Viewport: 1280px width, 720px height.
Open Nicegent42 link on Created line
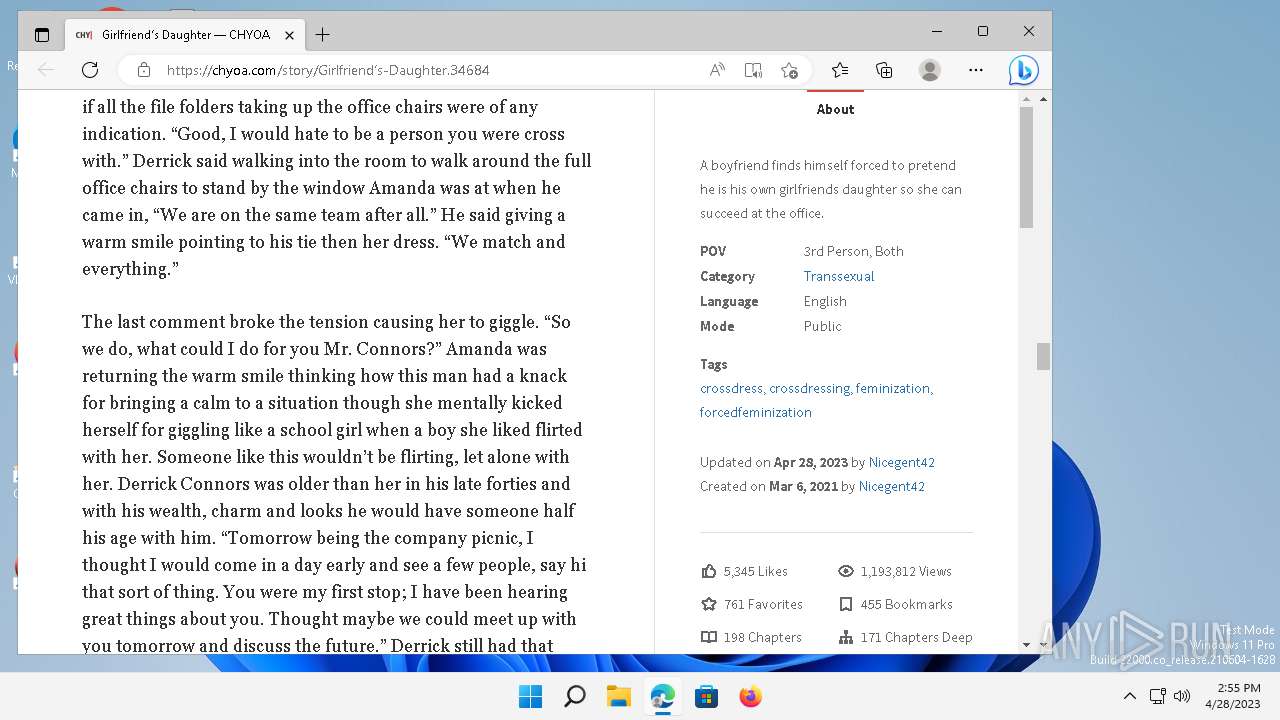[x=891, y=486]
